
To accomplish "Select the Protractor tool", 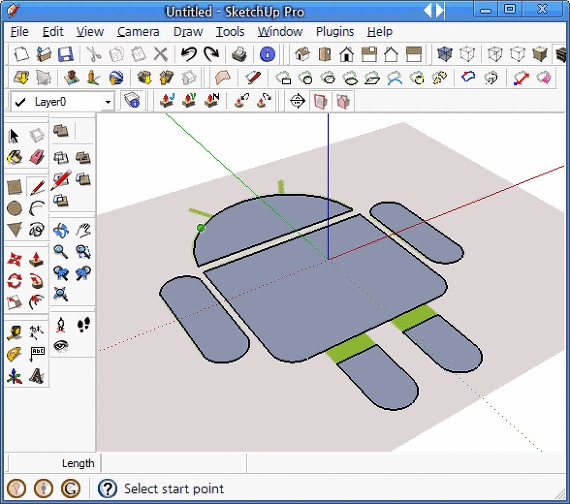I will click(15, 354).
